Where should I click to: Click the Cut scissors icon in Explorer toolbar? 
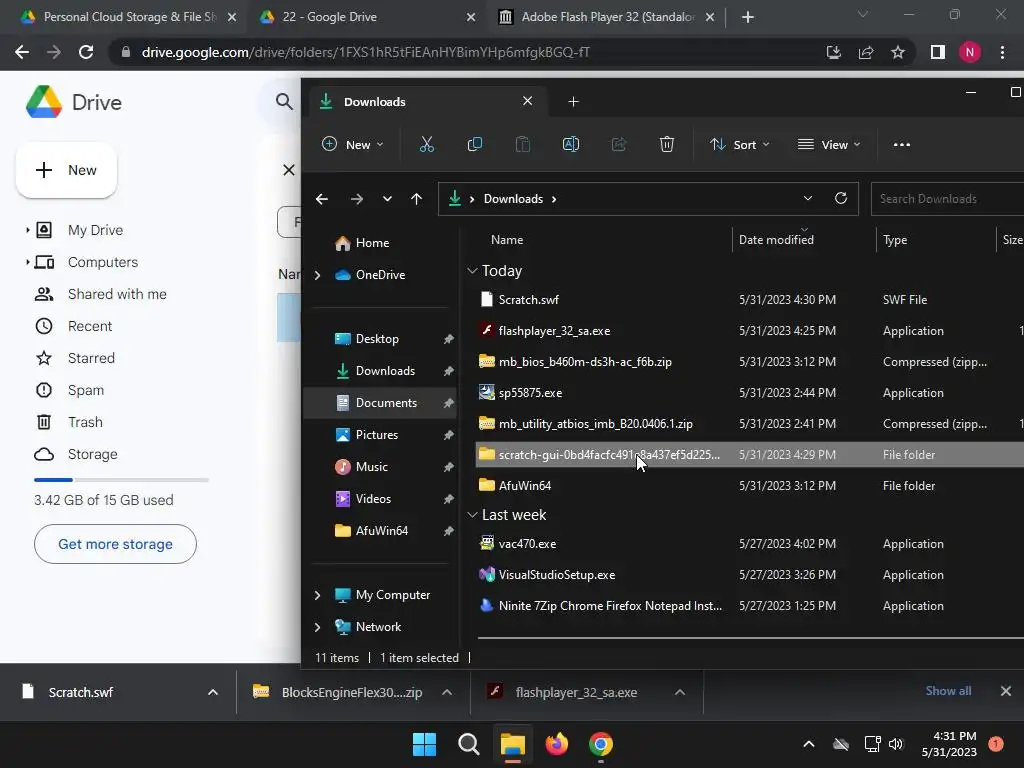coord(426,144)
